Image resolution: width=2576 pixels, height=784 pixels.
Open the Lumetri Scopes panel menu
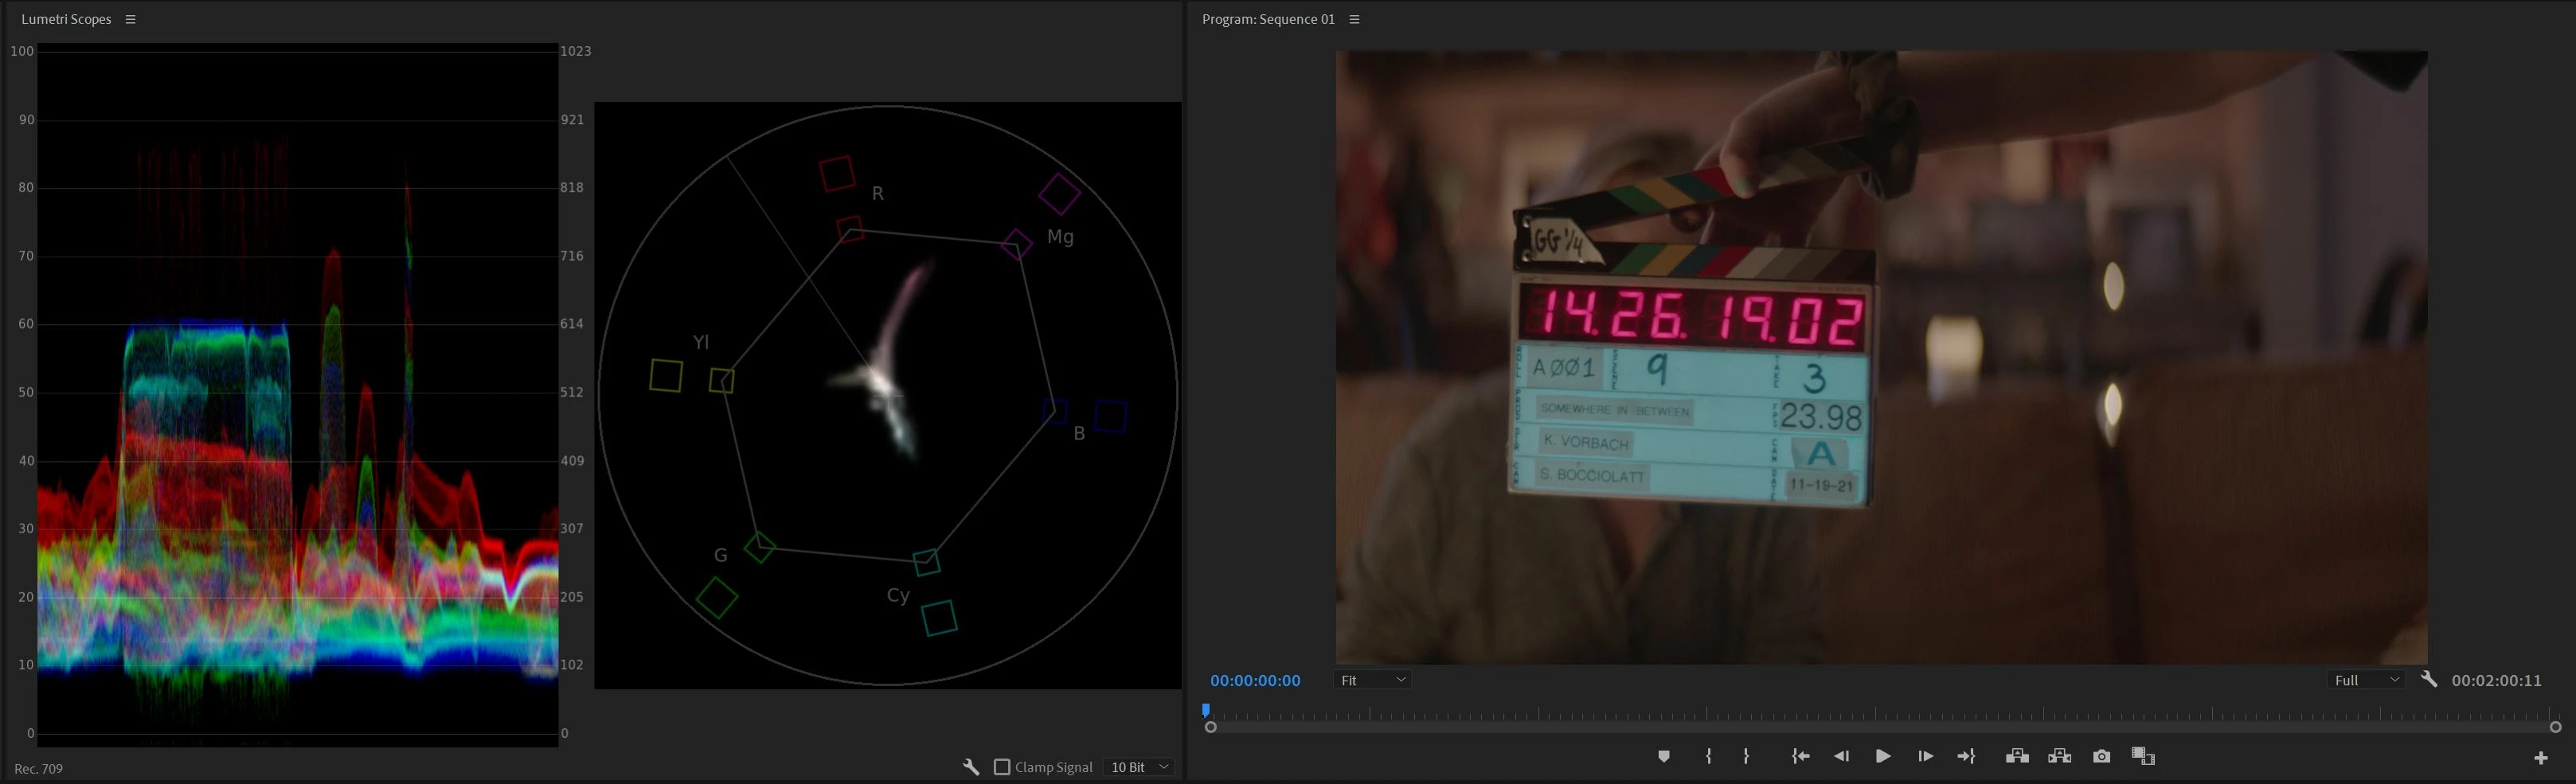pos(130,19)
